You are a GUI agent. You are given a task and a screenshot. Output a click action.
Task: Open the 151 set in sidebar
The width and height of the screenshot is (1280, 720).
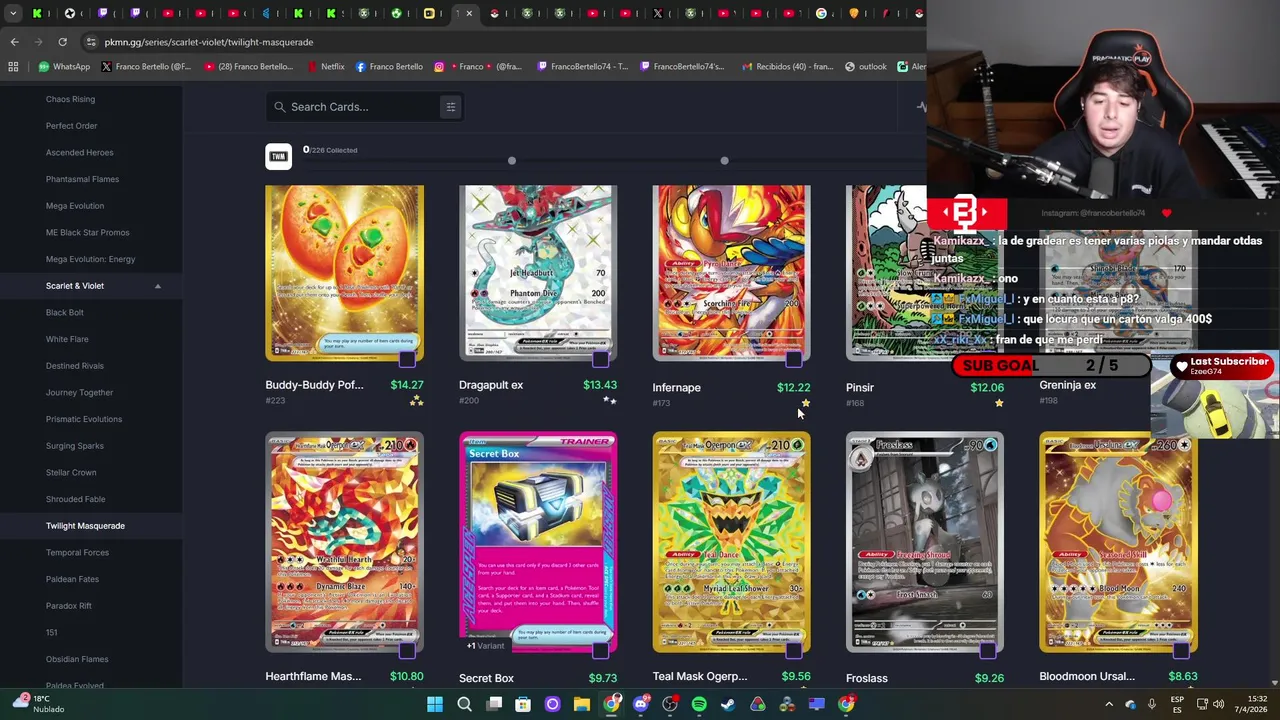click(x=51, y=632)
